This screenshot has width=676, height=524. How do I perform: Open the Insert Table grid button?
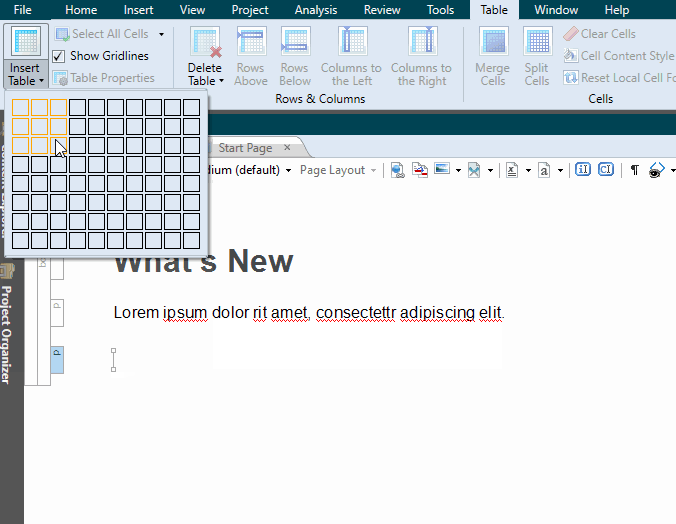click(x=26, y=55)
